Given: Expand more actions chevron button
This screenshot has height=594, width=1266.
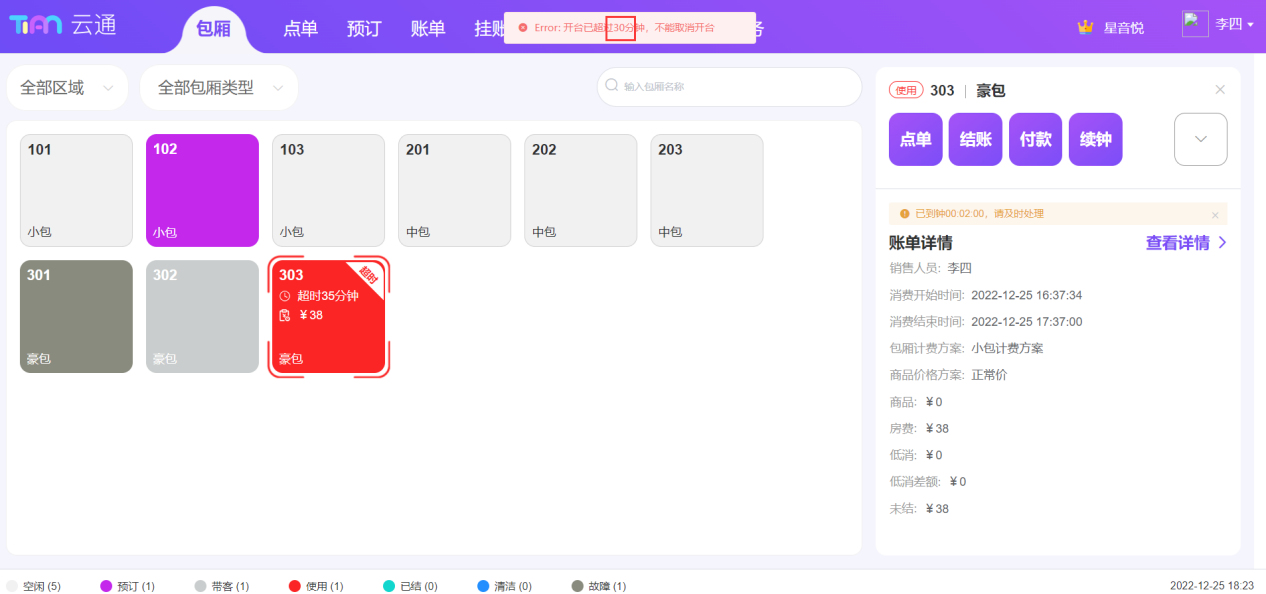Looking at the screenshot, I should (1200, 139).
